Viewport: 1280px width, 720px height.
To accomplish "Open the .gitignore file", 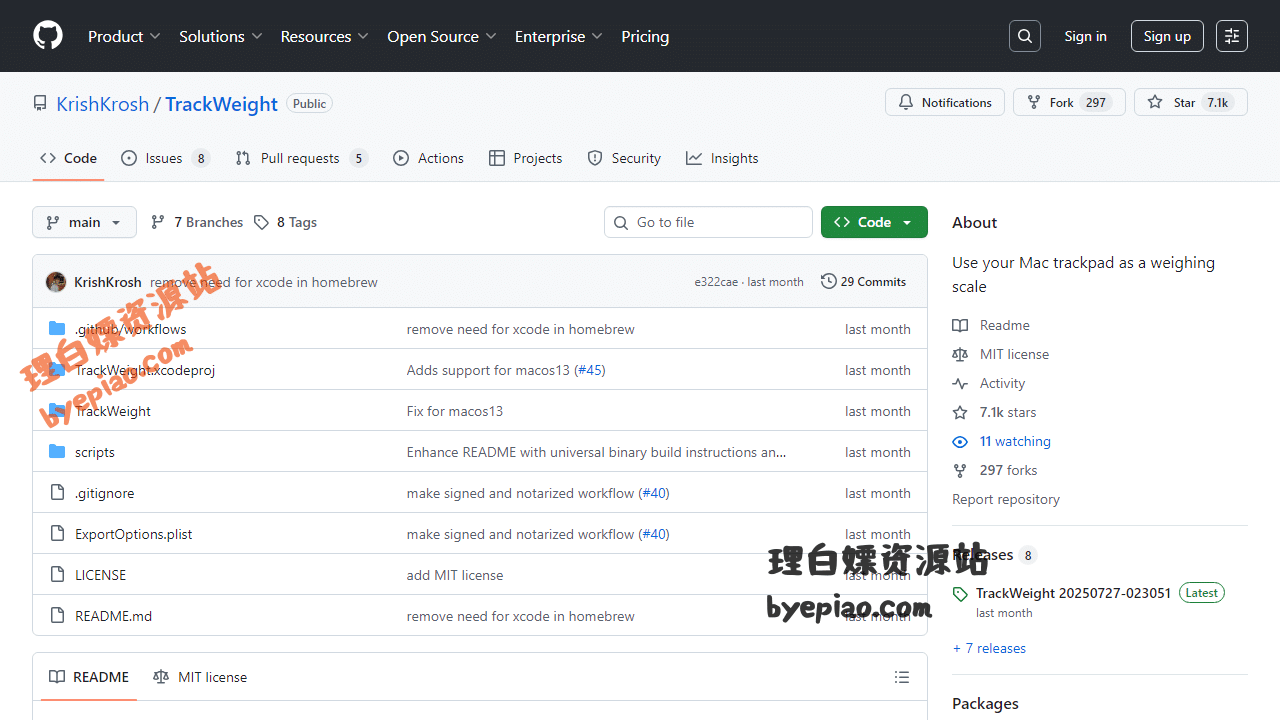I will [x=104, y=493].
